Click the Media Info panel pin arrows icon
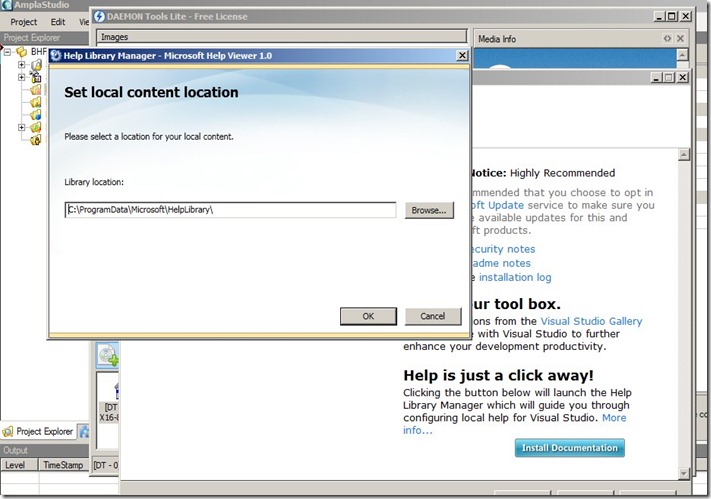The width and height of the screenshot is (711, 499). click(x=667, y=39)
